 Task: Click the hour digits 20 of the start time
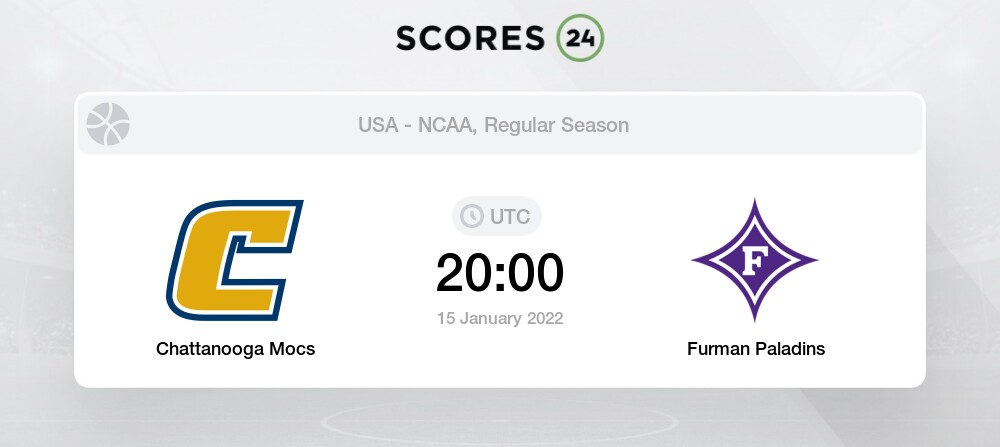(x=463, y=272)
